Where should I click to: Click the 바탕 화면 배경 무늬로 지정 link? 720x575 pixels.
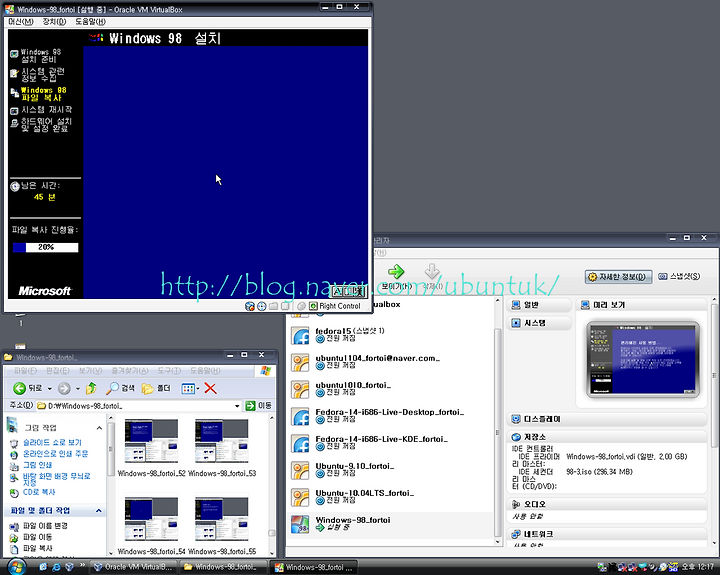[56, 479]
